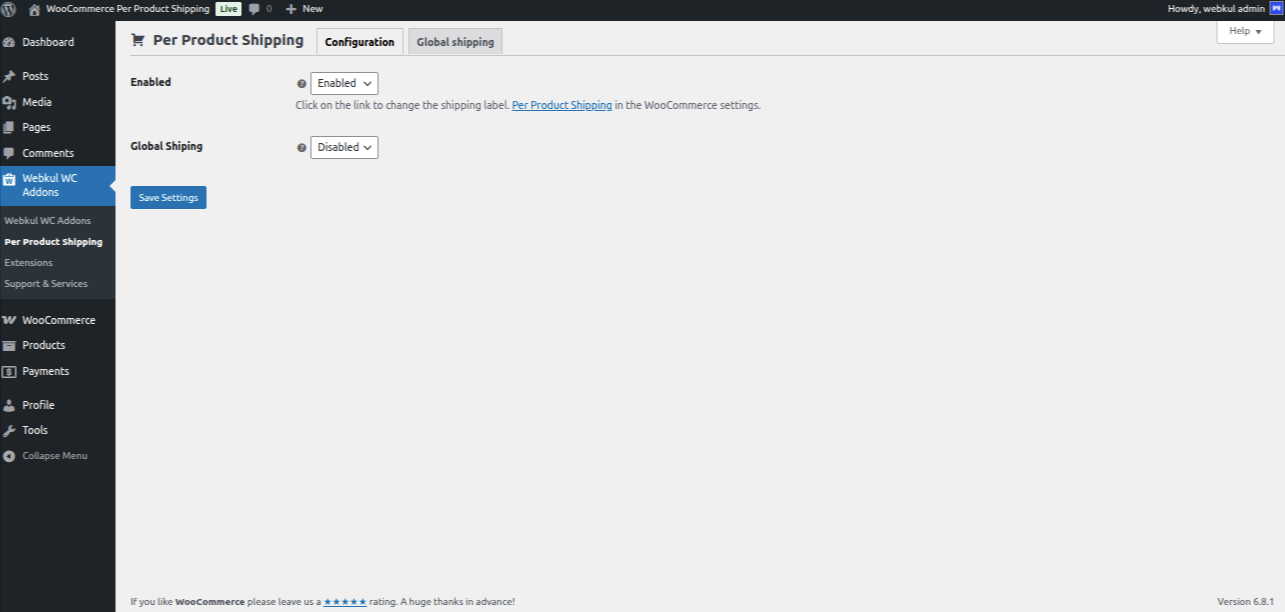The image size is (1285, 612).
Task: Open the WordPress logo menu
Action: click(11, 8)
